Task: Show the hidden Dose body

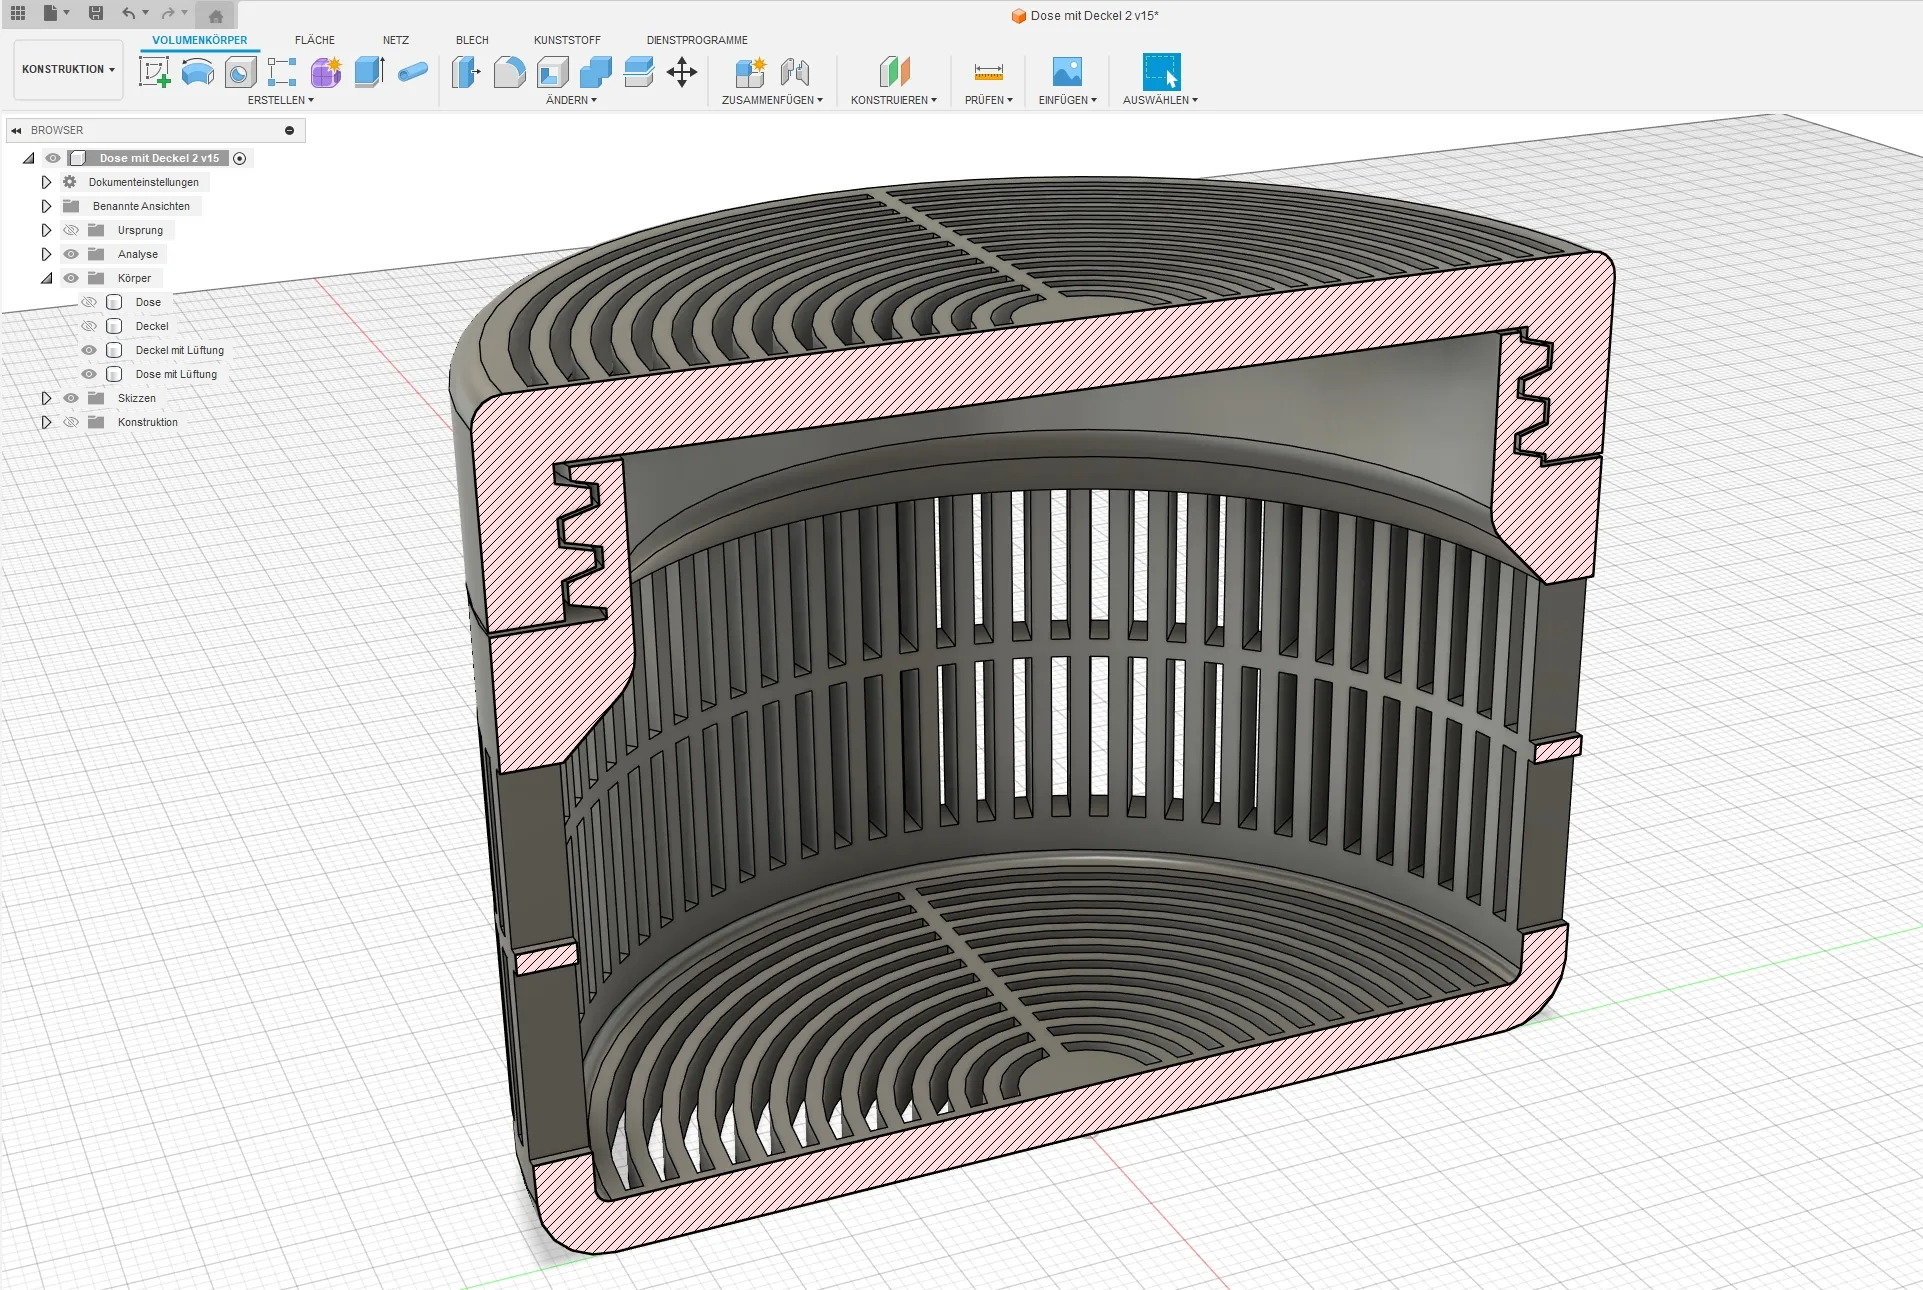Action: click(x=89, y=302)
